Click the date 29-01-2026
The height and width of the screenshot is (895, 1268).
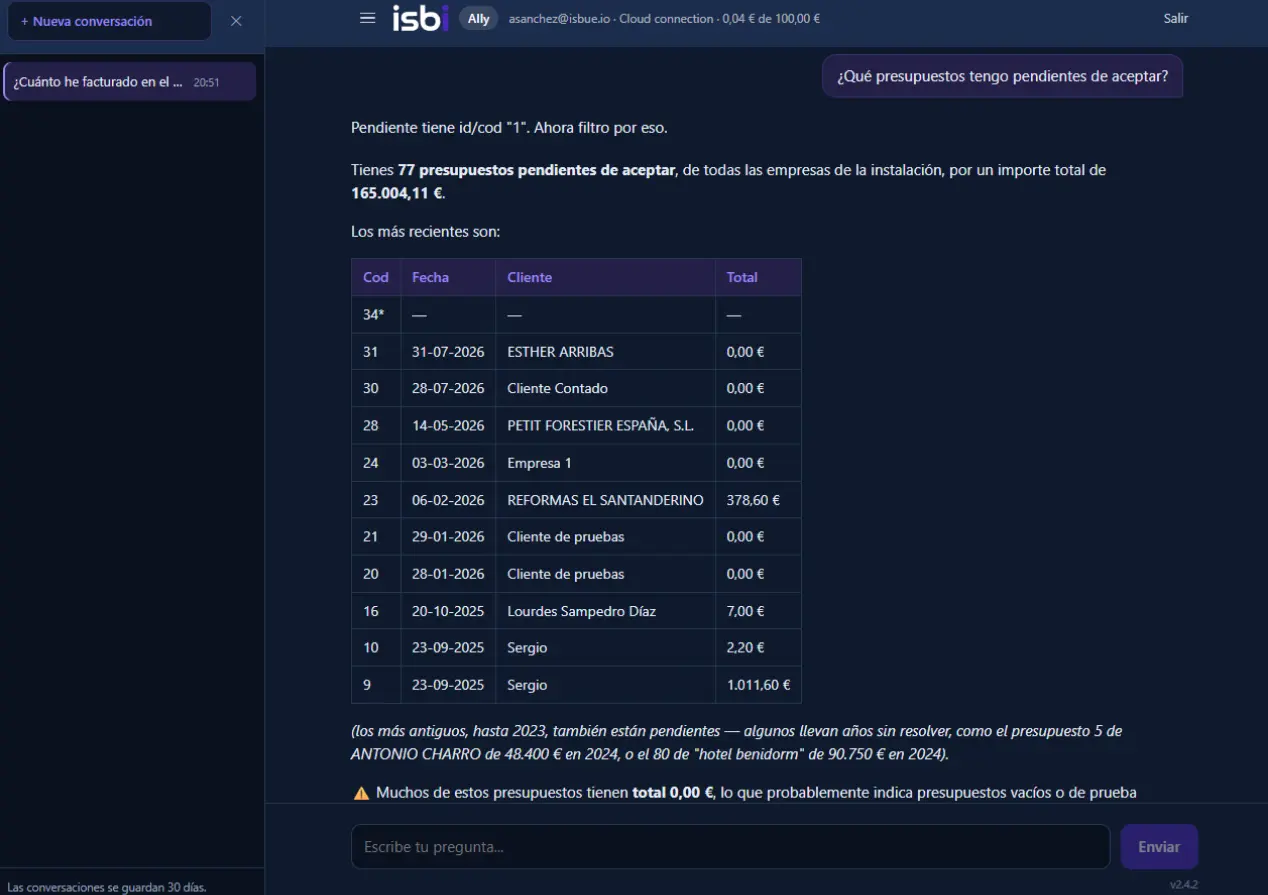click(448, 537)
